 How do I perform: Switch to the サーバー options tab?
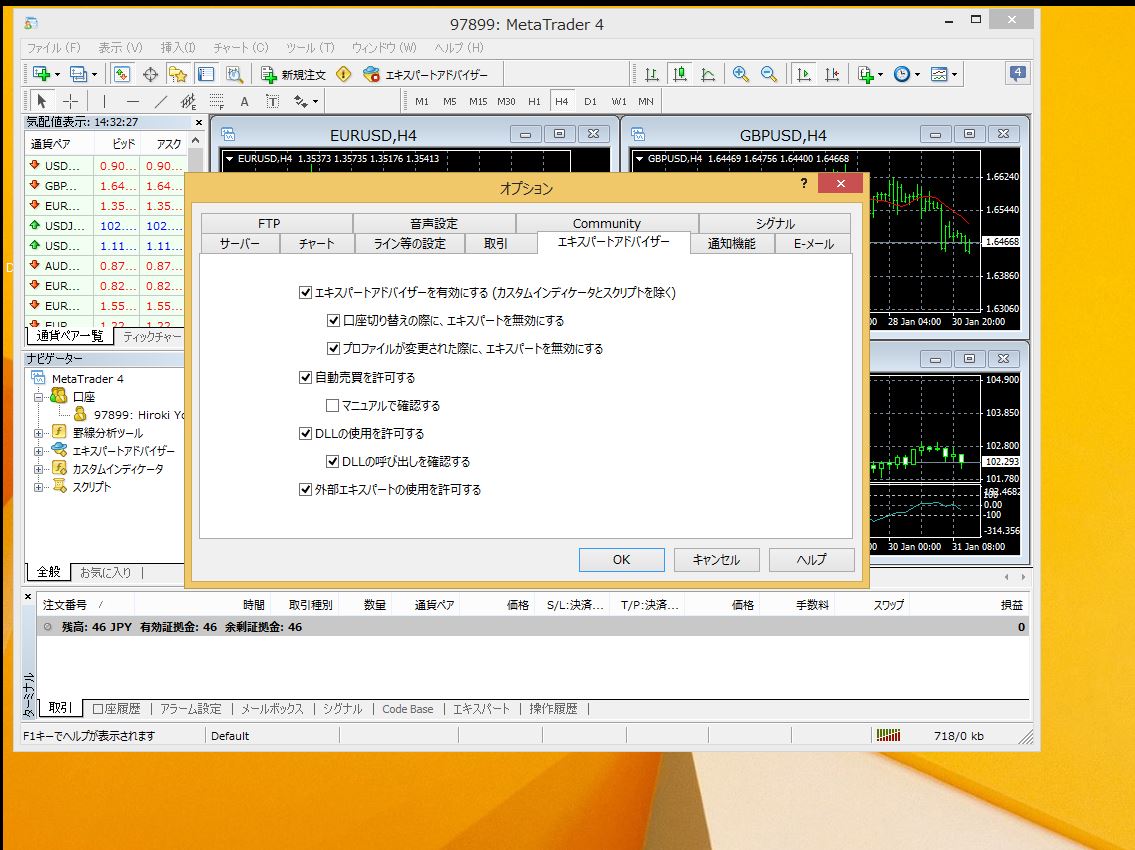click(240, 244)
